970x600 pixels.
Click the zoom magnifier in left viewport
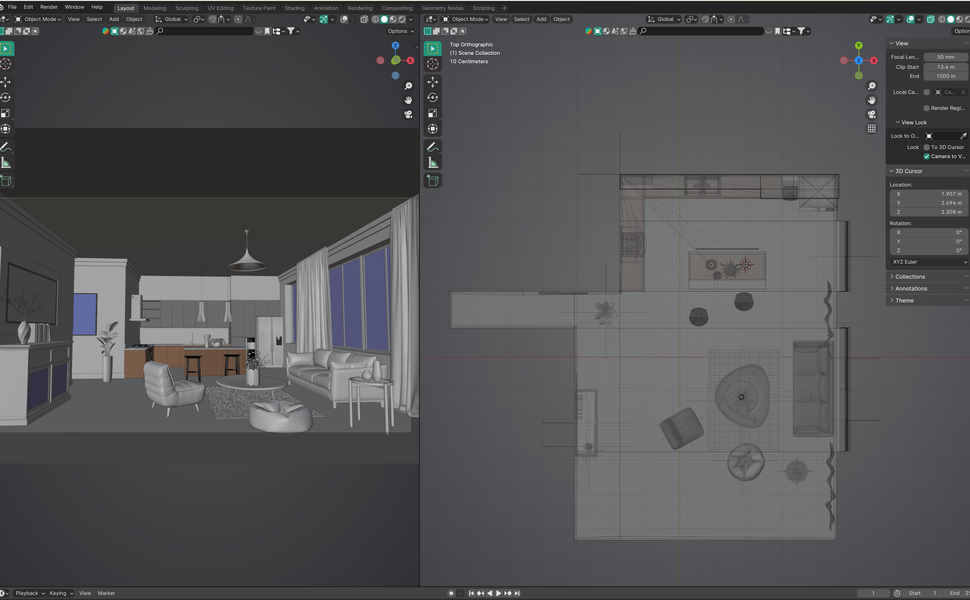coord(408,86)
